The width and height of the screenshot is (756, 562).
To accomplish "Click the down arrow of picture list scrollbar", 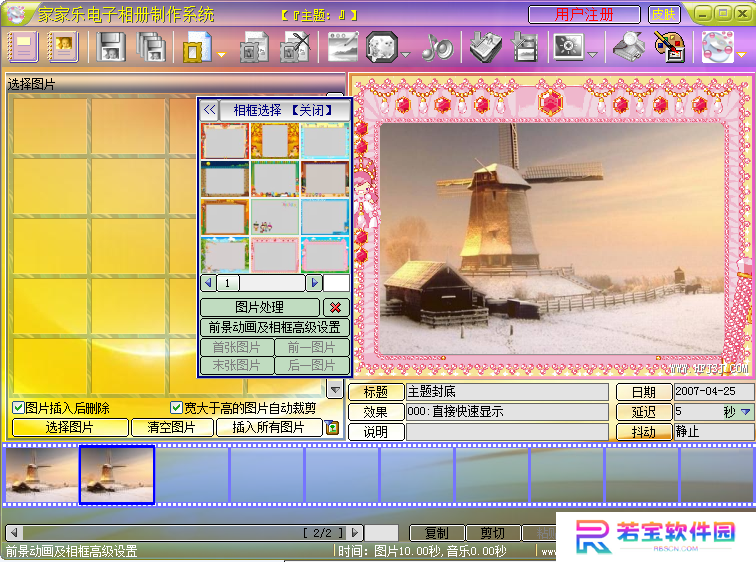I will tap(335, 389).
